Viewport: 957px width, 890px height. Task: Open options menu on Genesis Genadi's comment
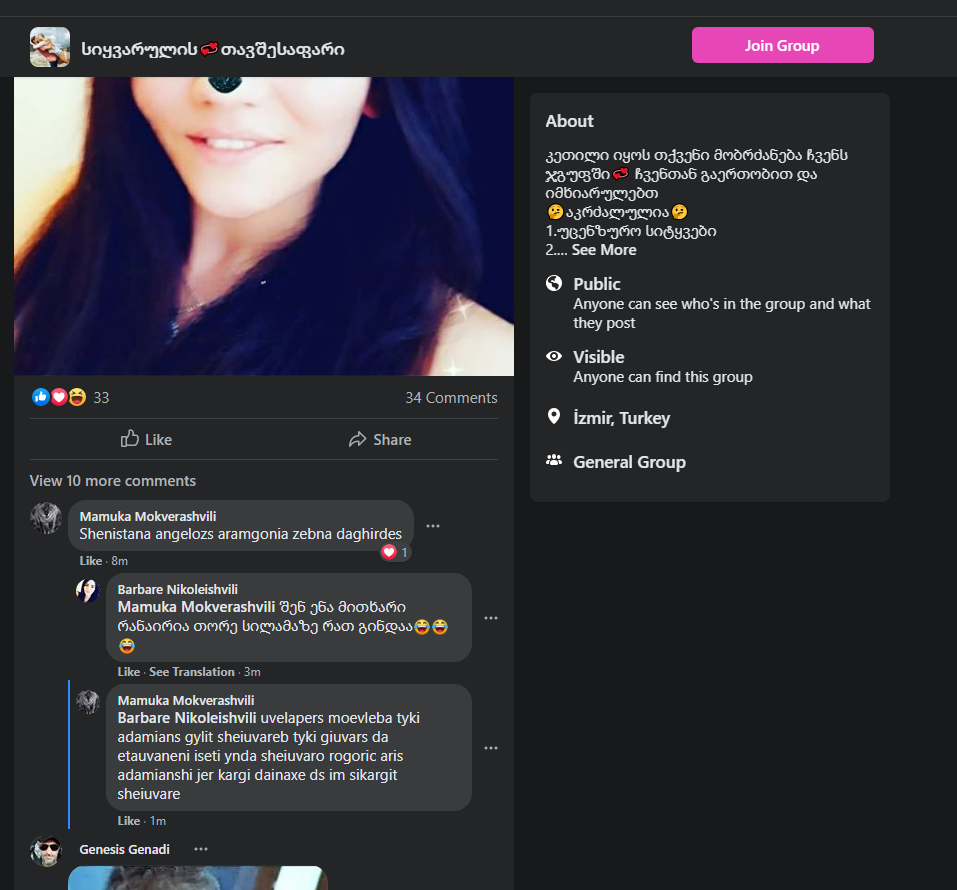click(x=200, y=848)
